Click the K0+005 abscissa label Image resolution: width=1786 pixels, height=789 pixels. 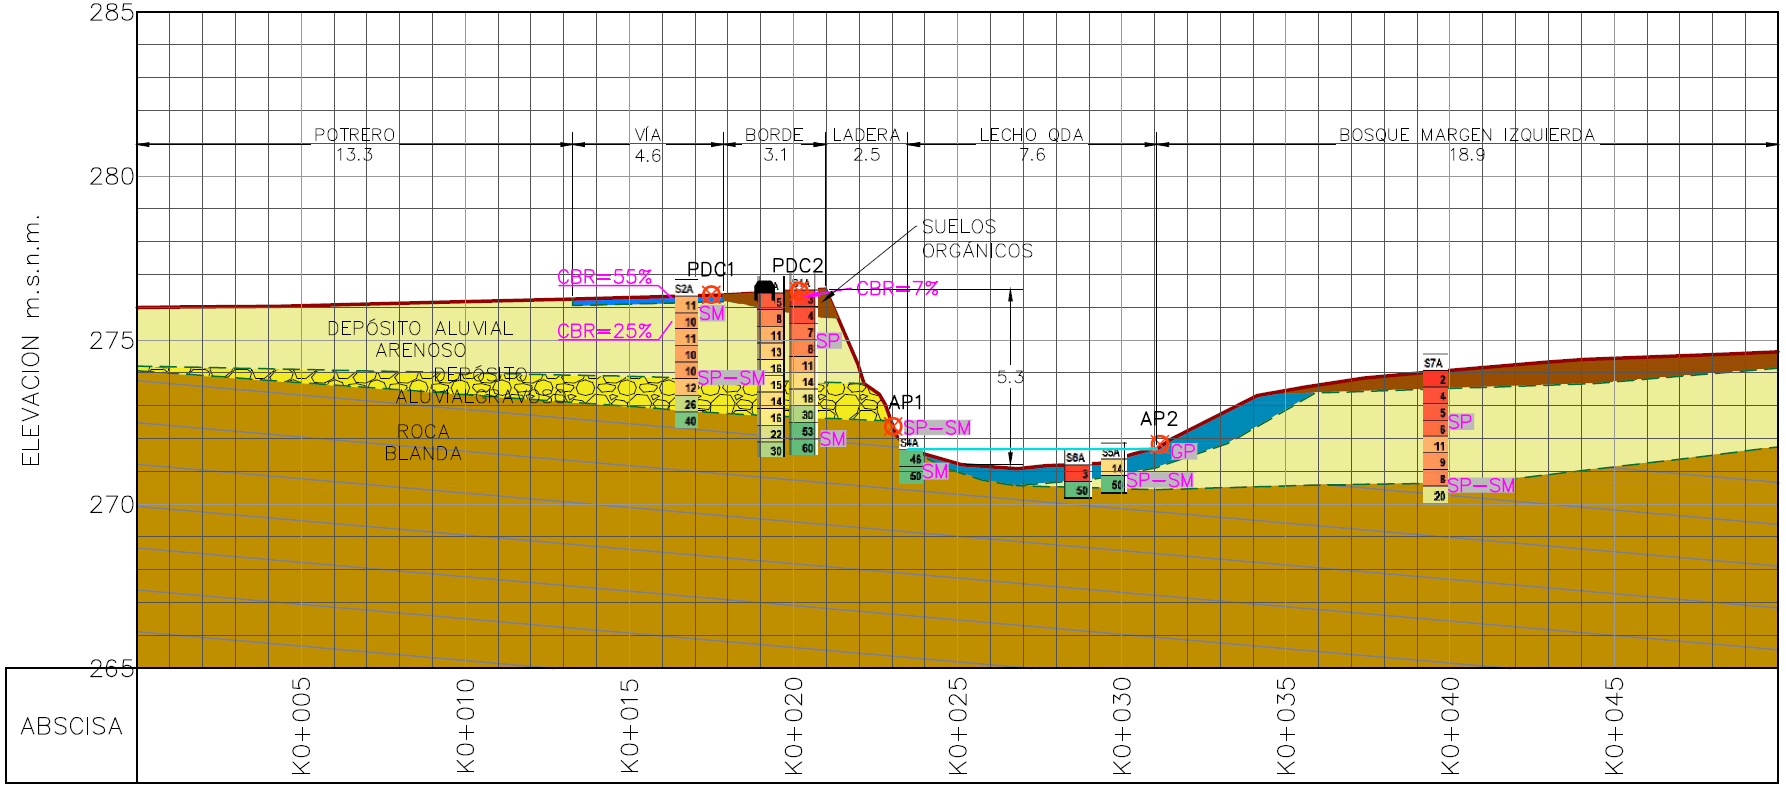coord(302,726)
